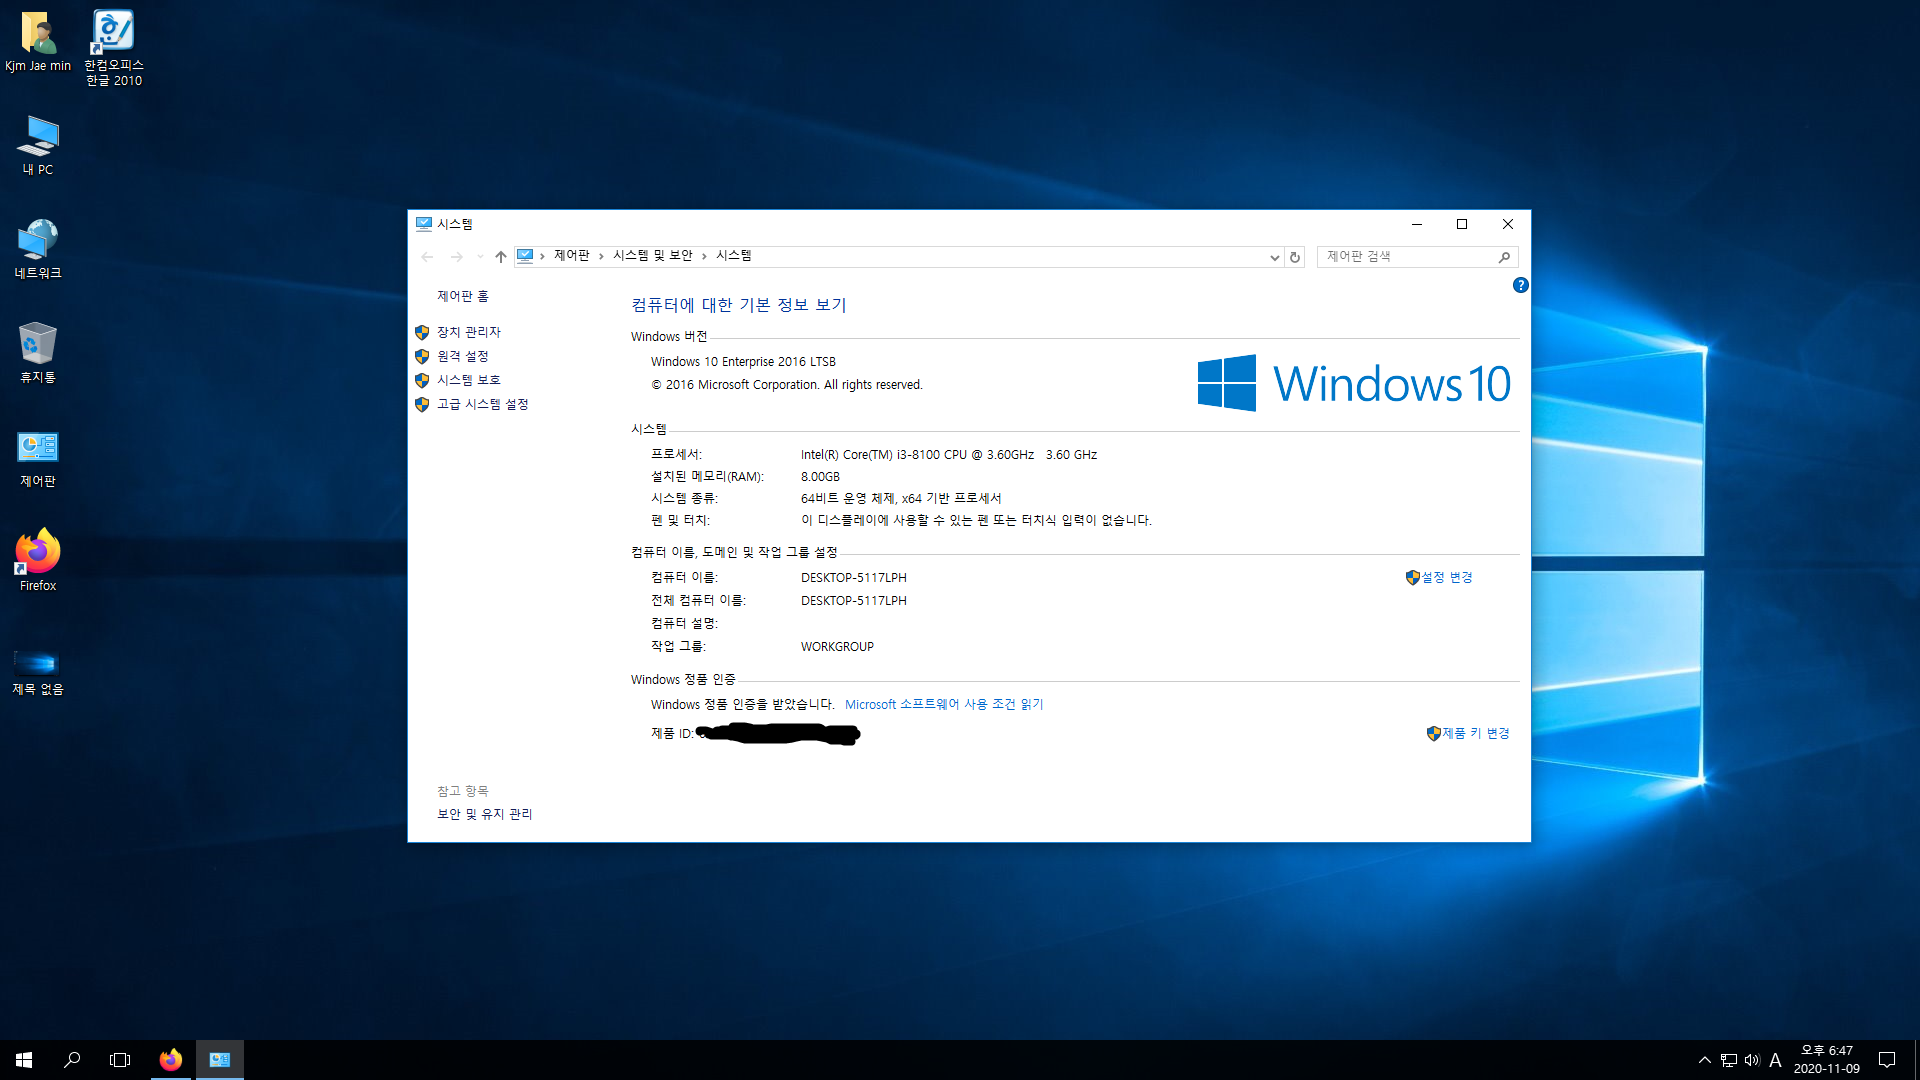The image size is (1920, 1080).
Task: Open recent locations dropdown arrow
Action: [x=480, y=257]
